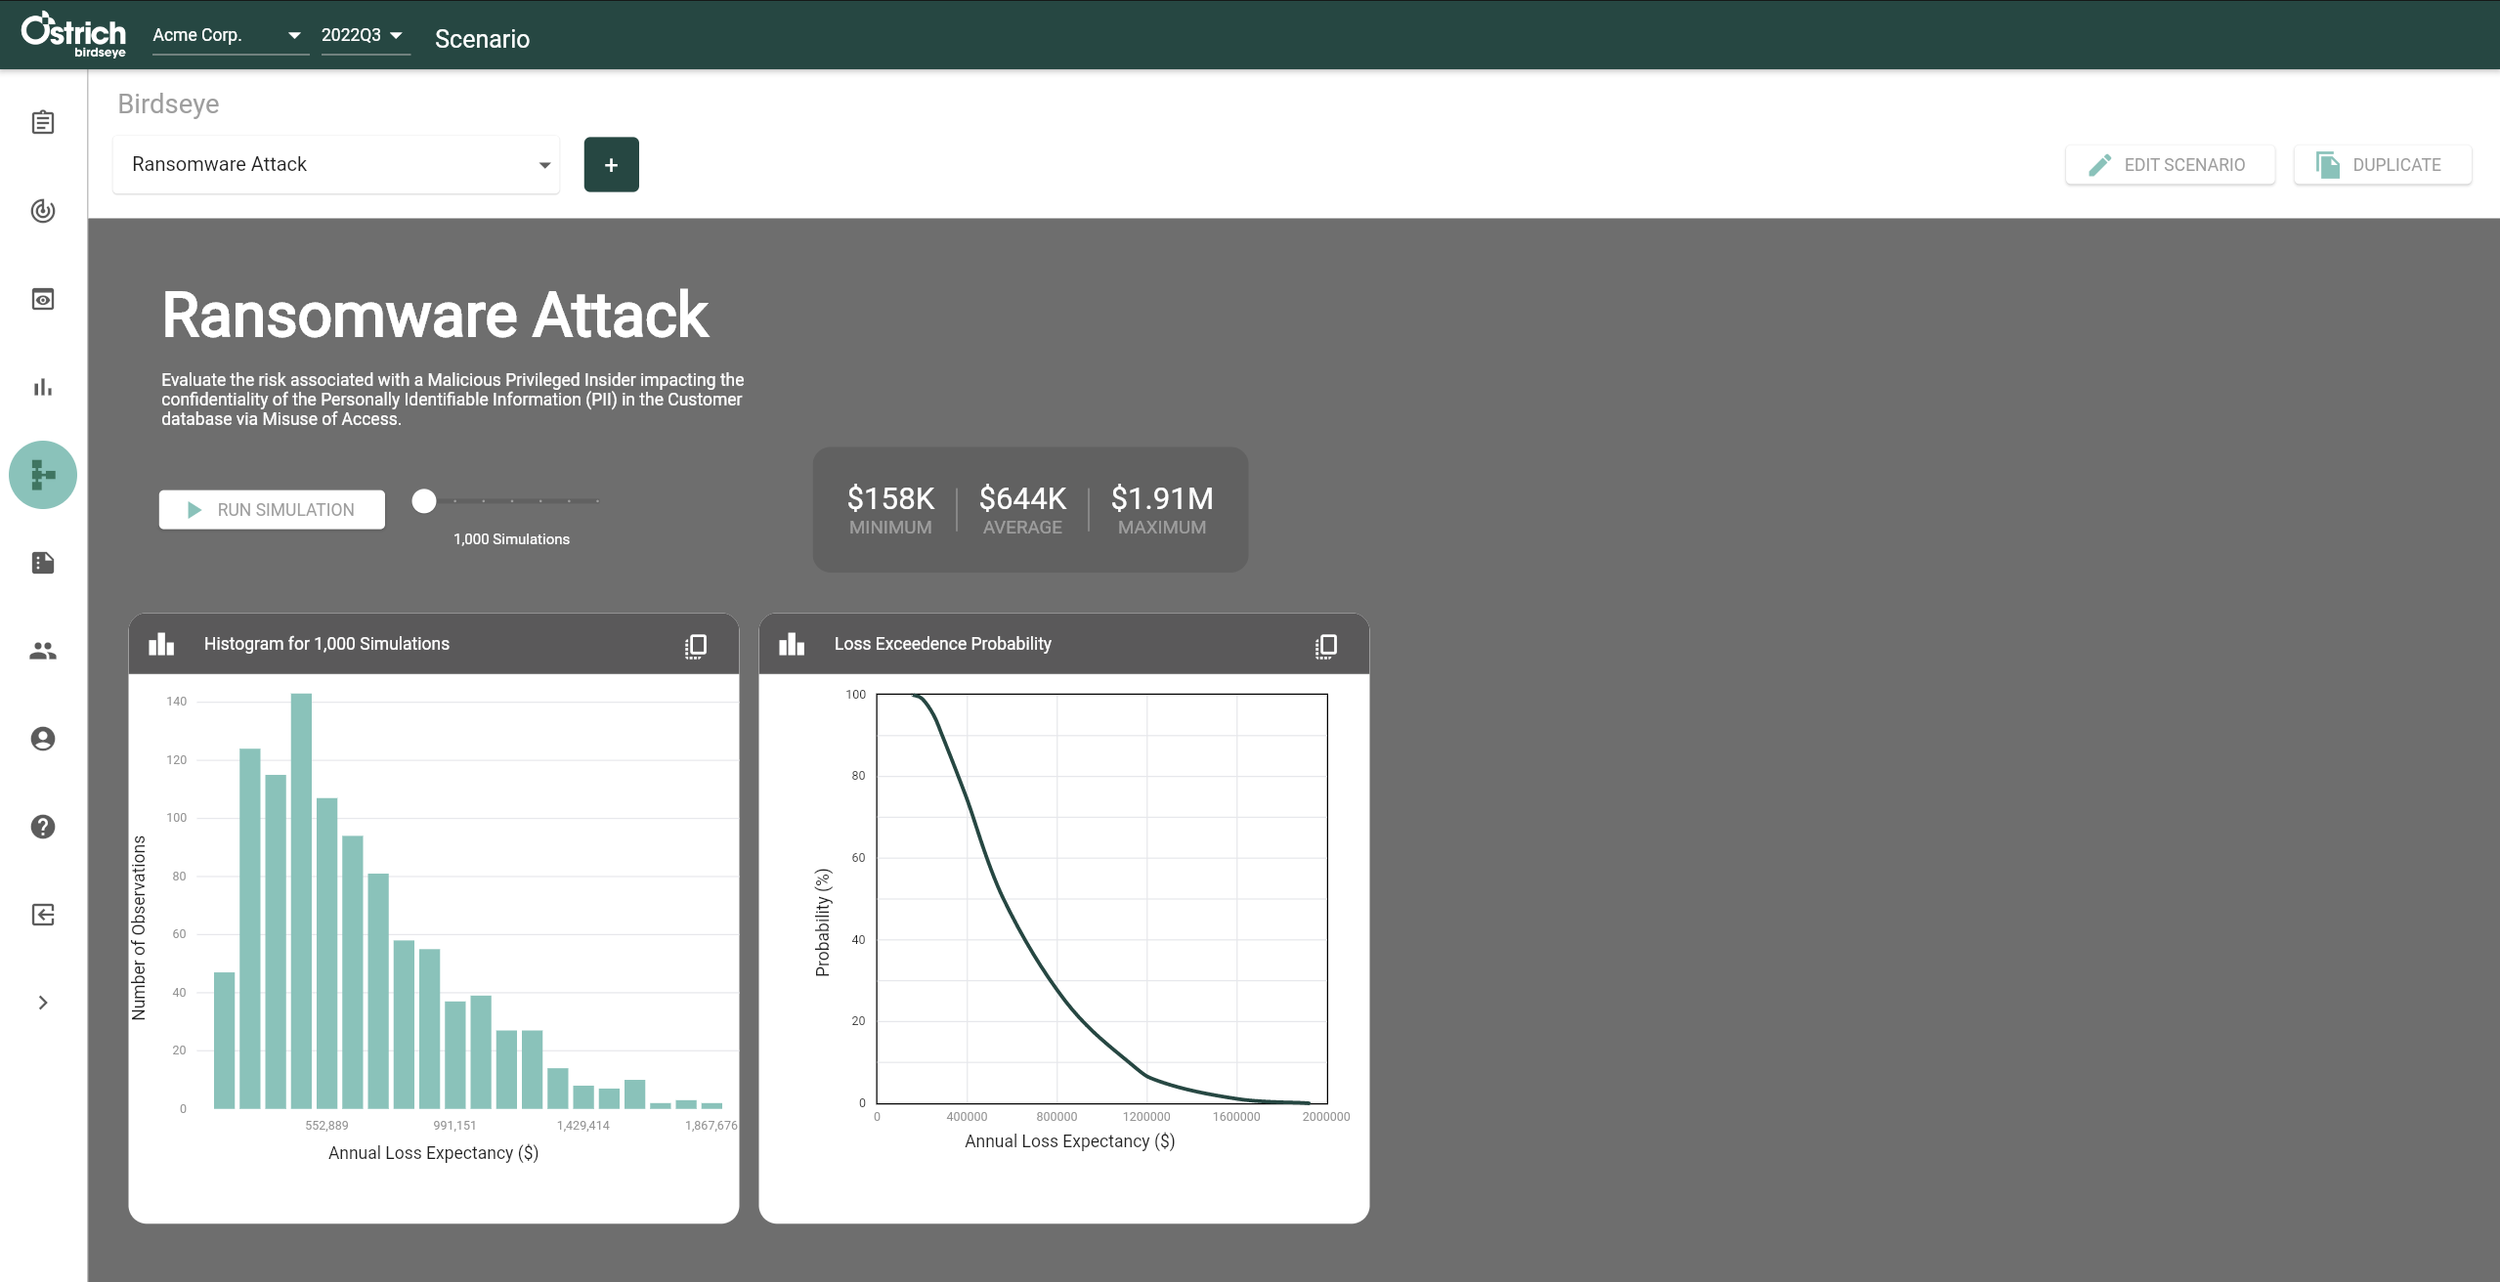
Task: Click the help question mark icon
Action: (43, 827)
